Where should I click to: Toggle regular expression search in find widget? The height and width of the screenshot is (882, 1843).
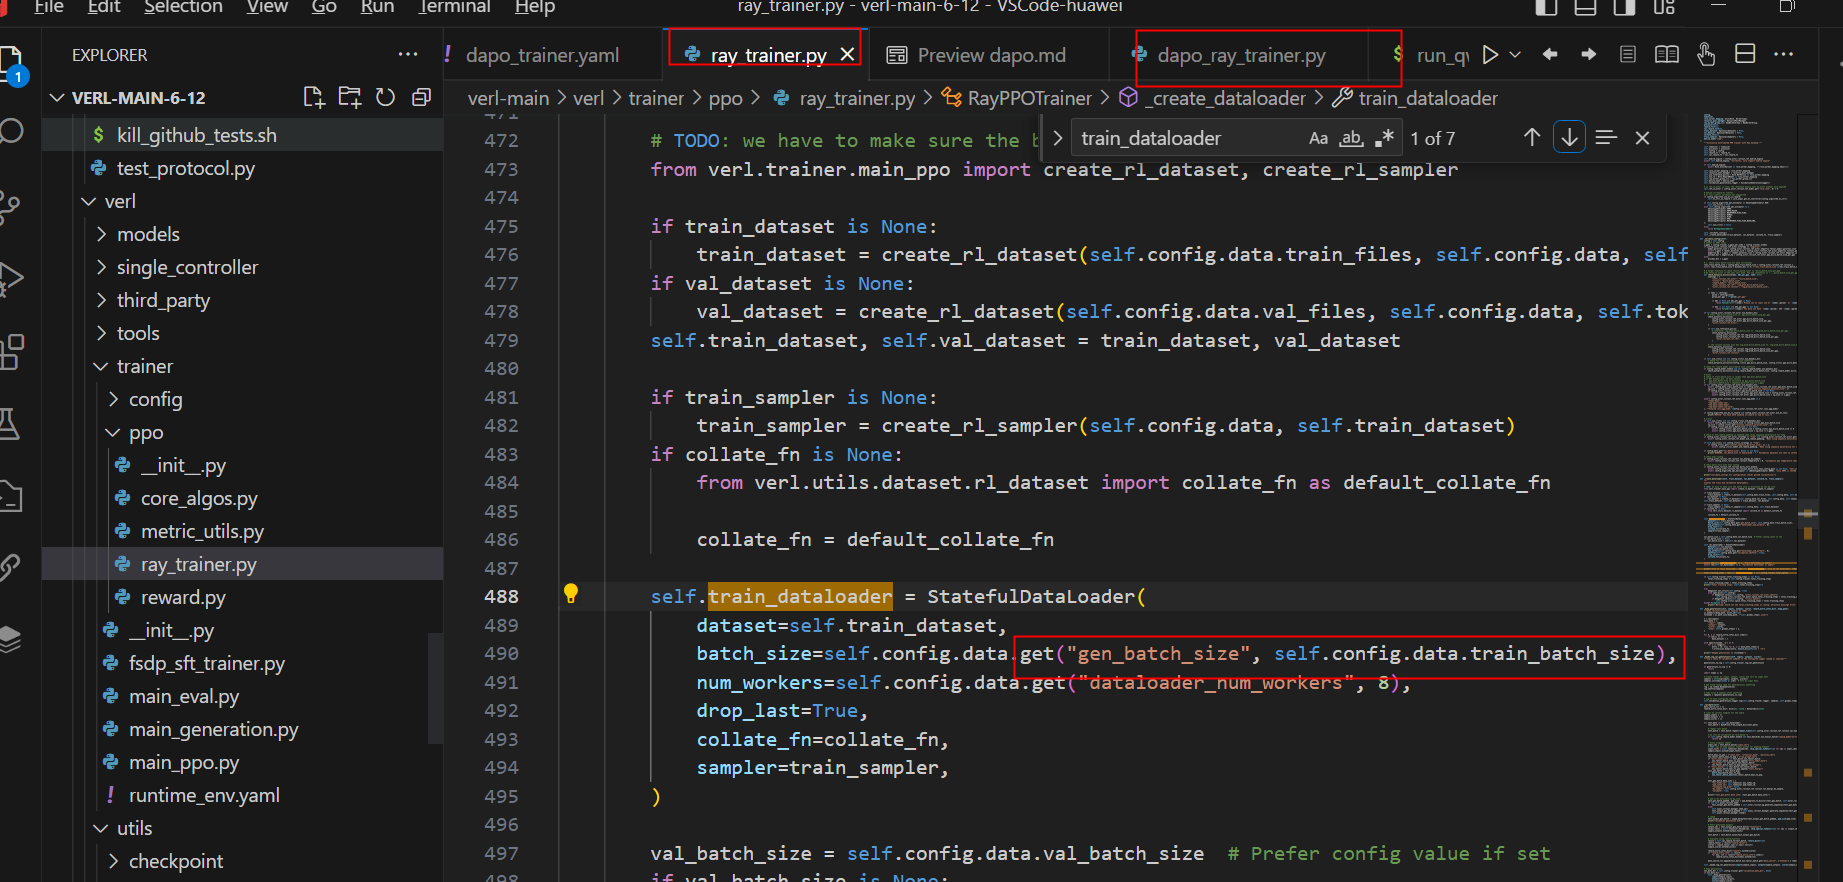click(1385, 138)
